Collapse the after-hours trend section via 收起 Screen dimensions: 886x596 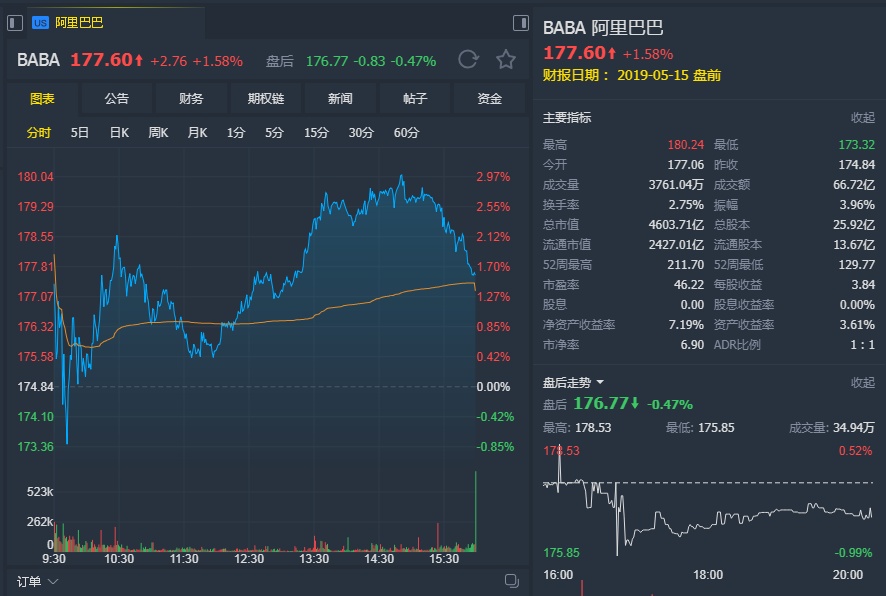[862, 382]
